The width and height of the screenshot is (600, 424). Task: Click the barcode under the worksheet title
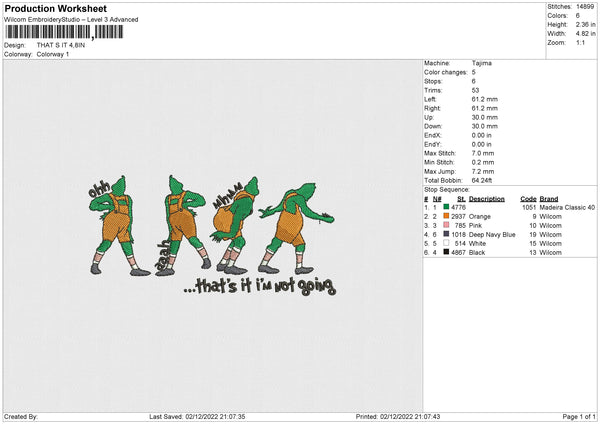coord(65,32)
